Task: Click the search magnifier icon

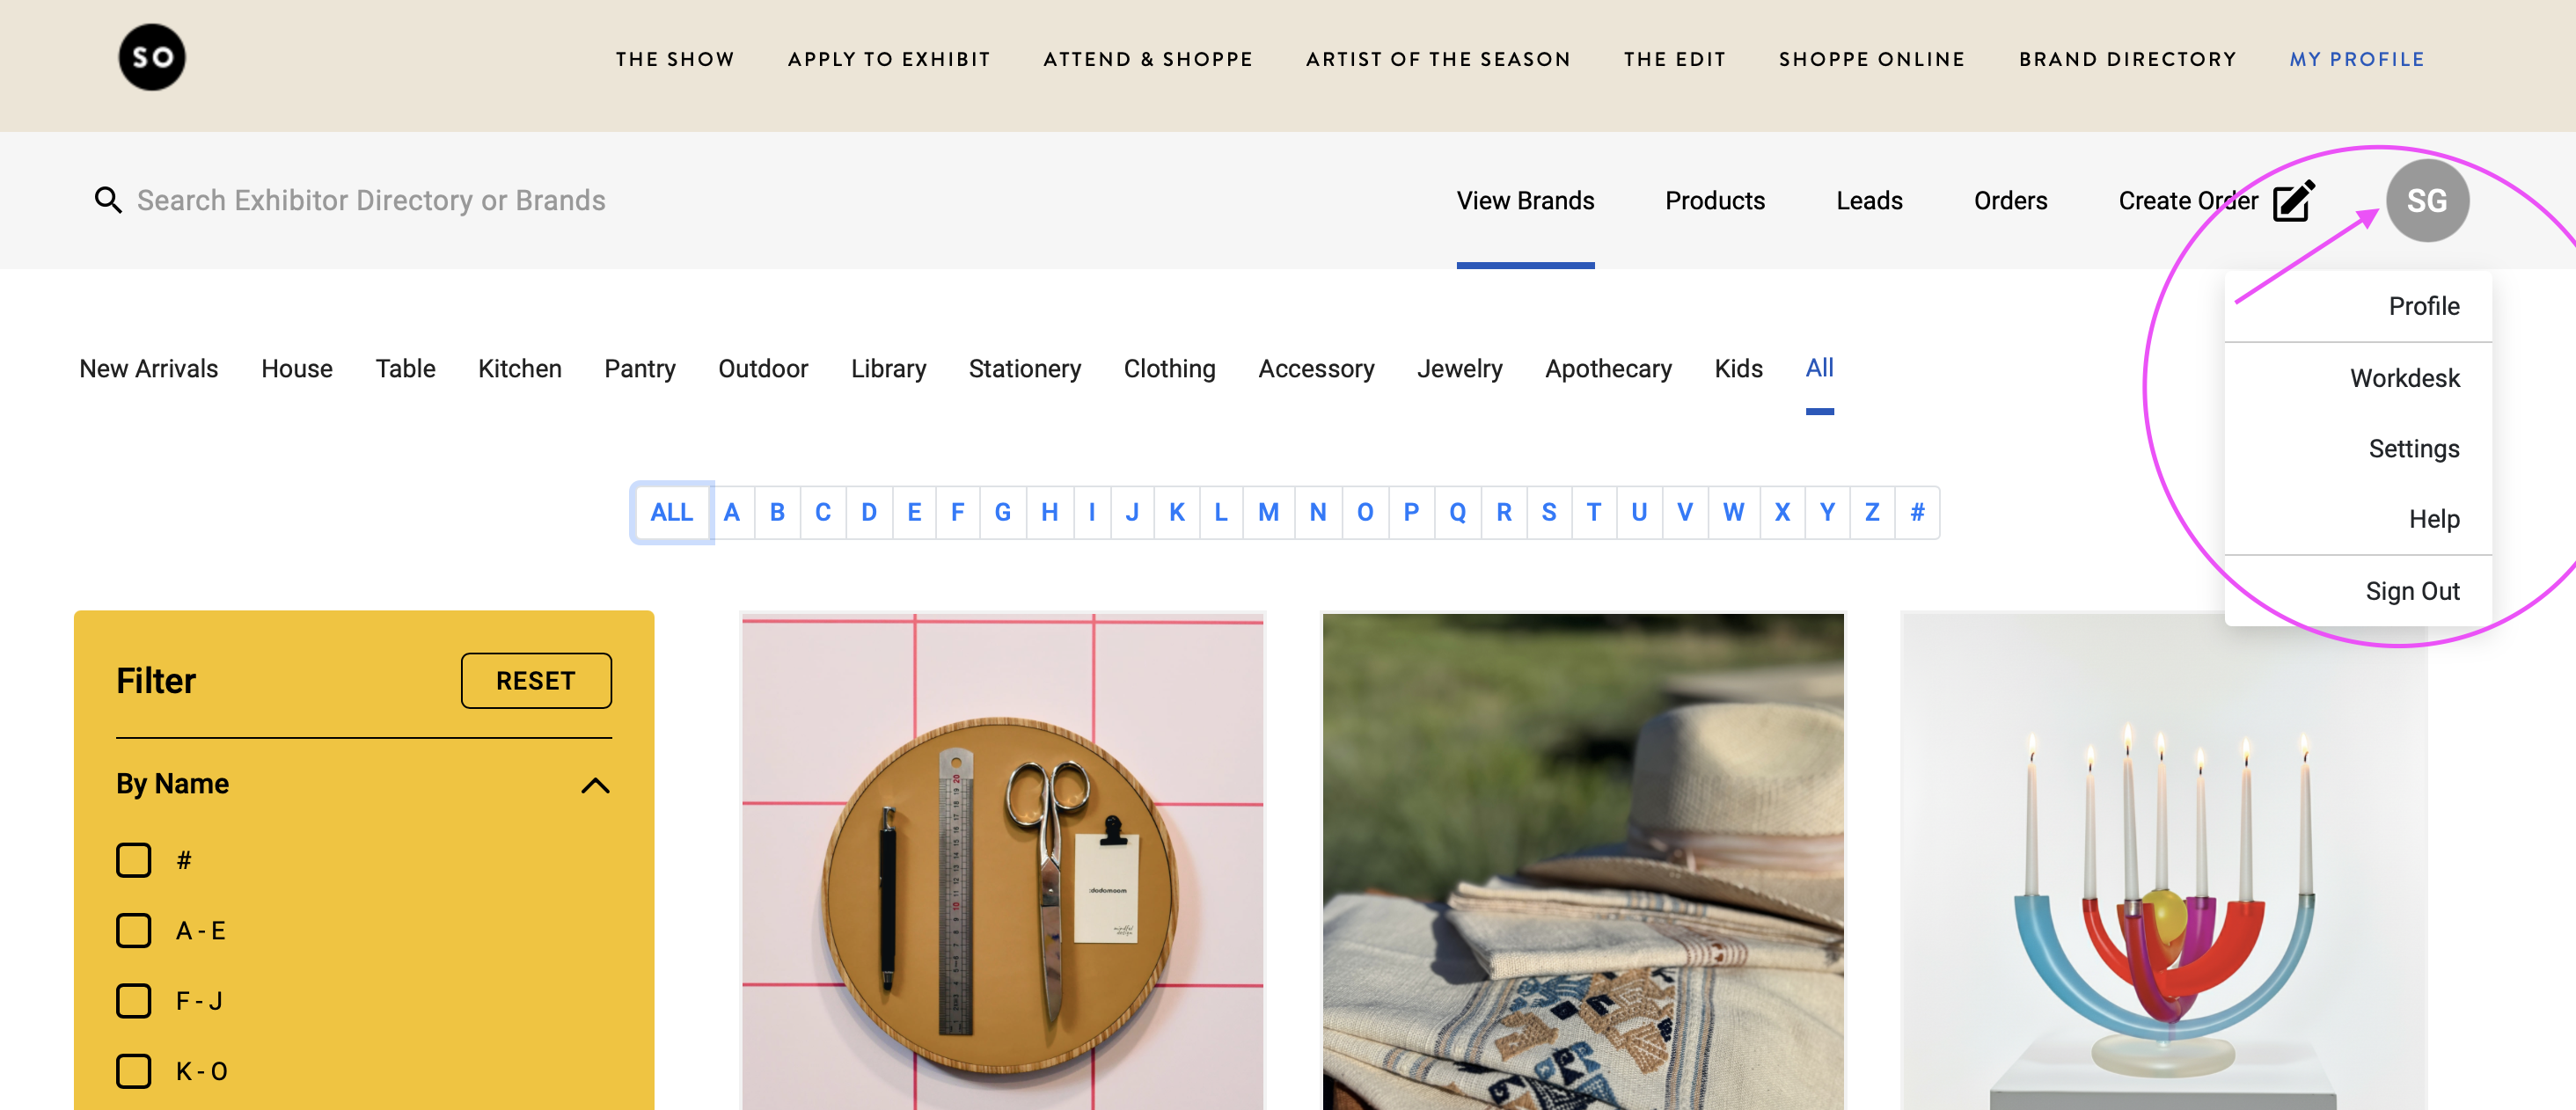Action: (108, 200)
